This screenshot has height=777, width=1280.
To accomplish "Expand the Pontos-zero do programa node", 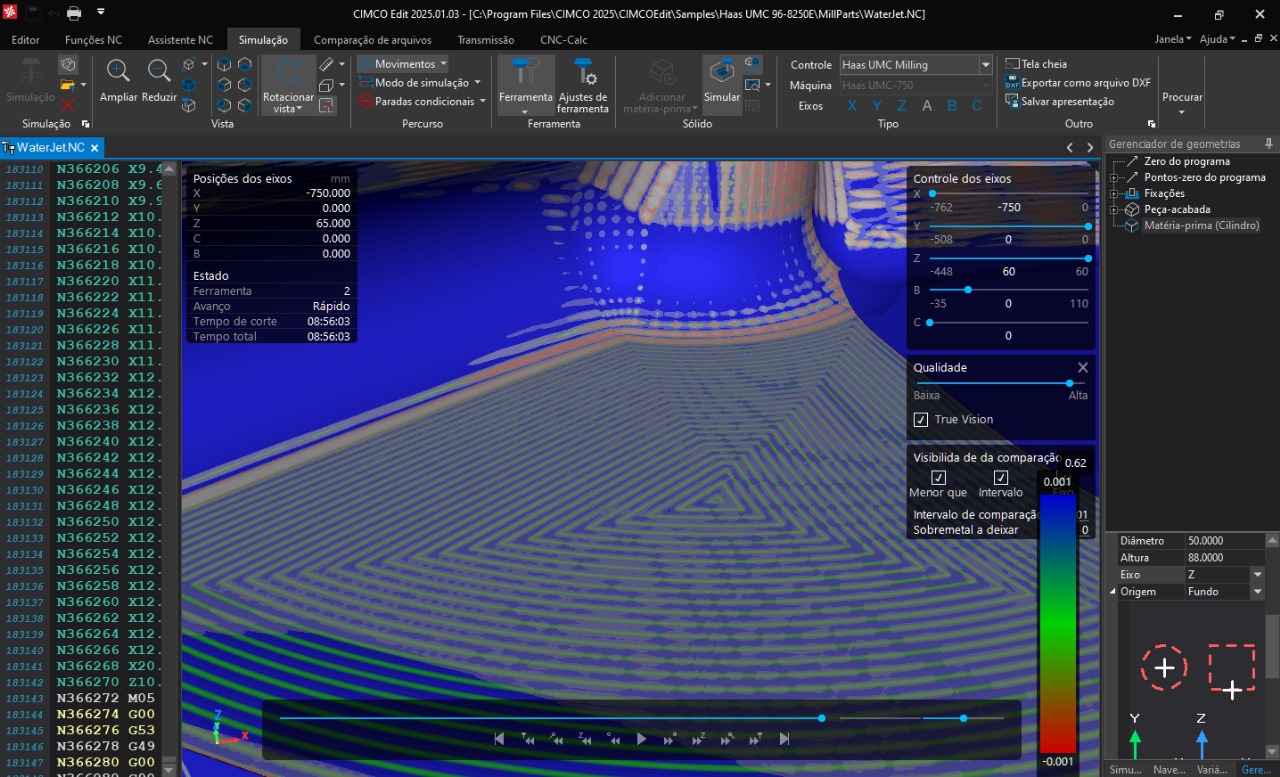I will [1114, 178].
